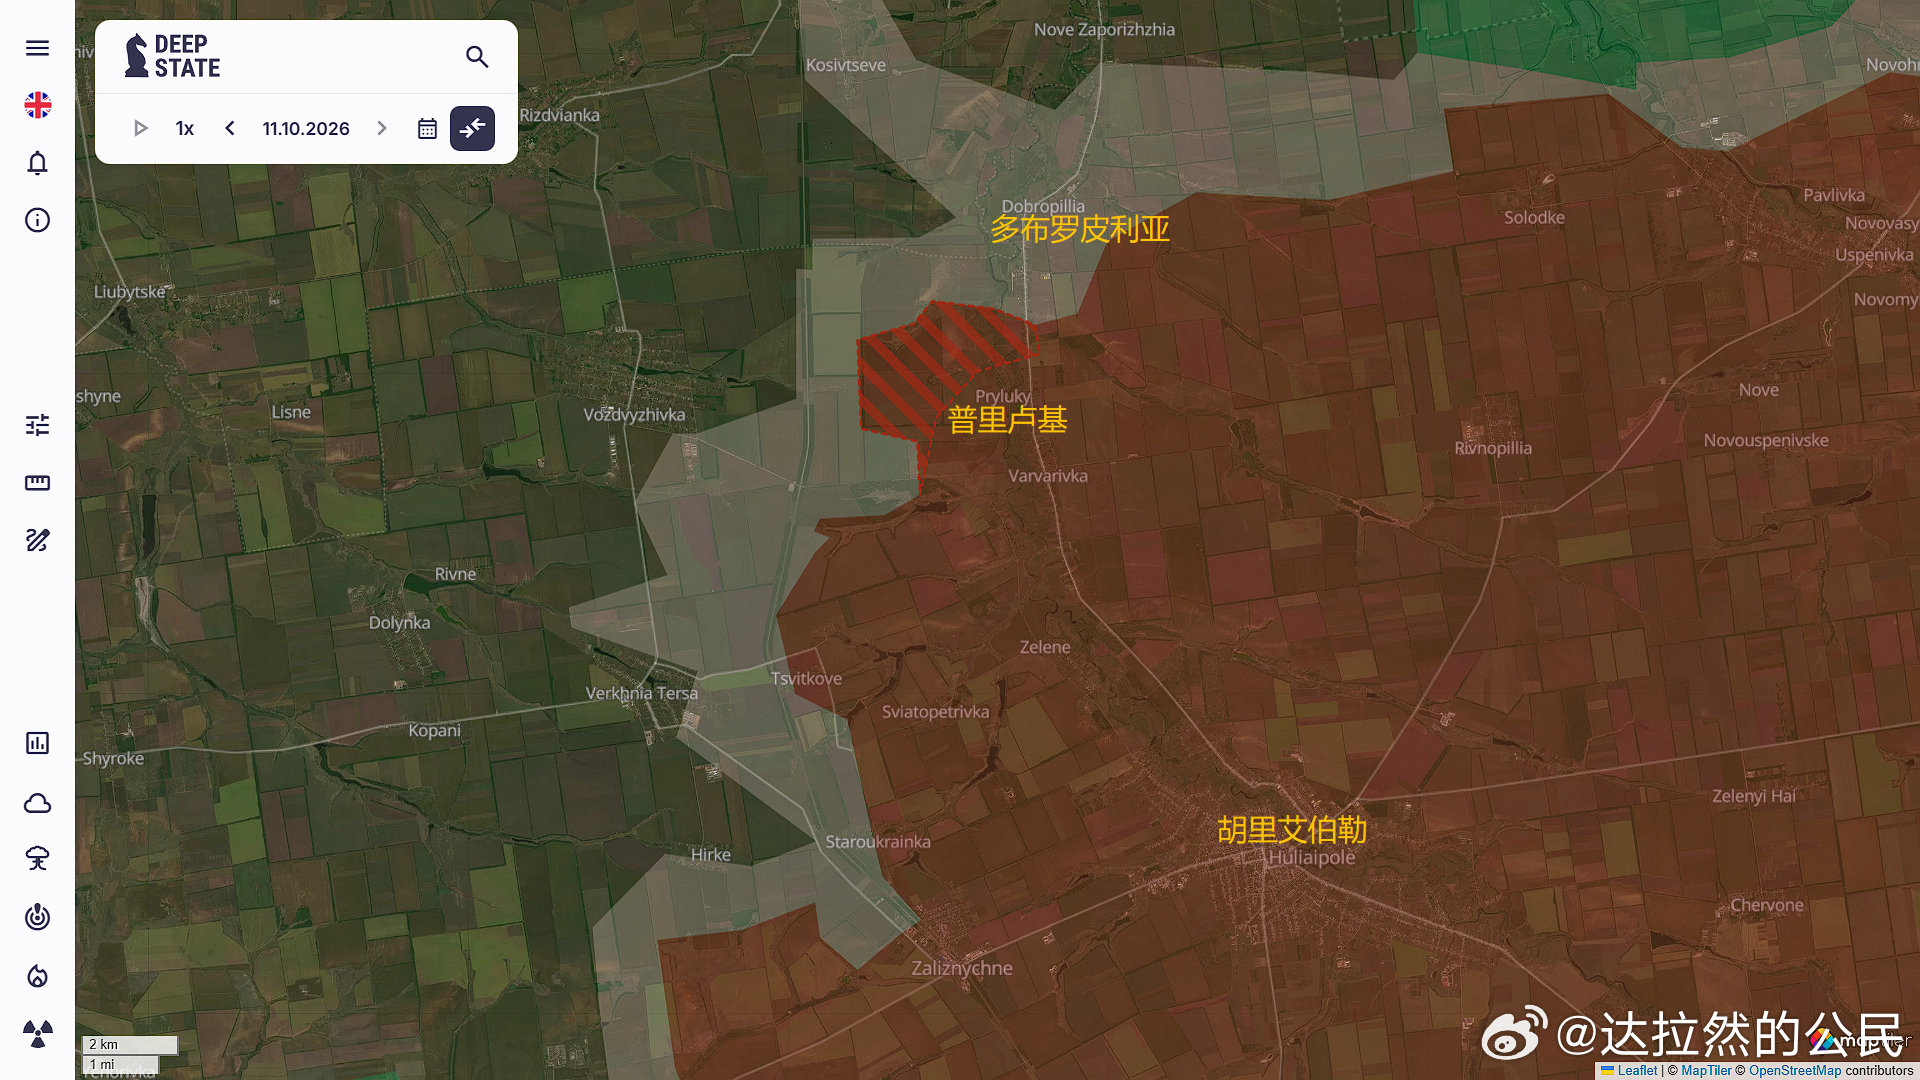Viewport: 1920px width, 1080px height.
Task: Click the Verkhnia Tersa label
Action: coord(641,693)
